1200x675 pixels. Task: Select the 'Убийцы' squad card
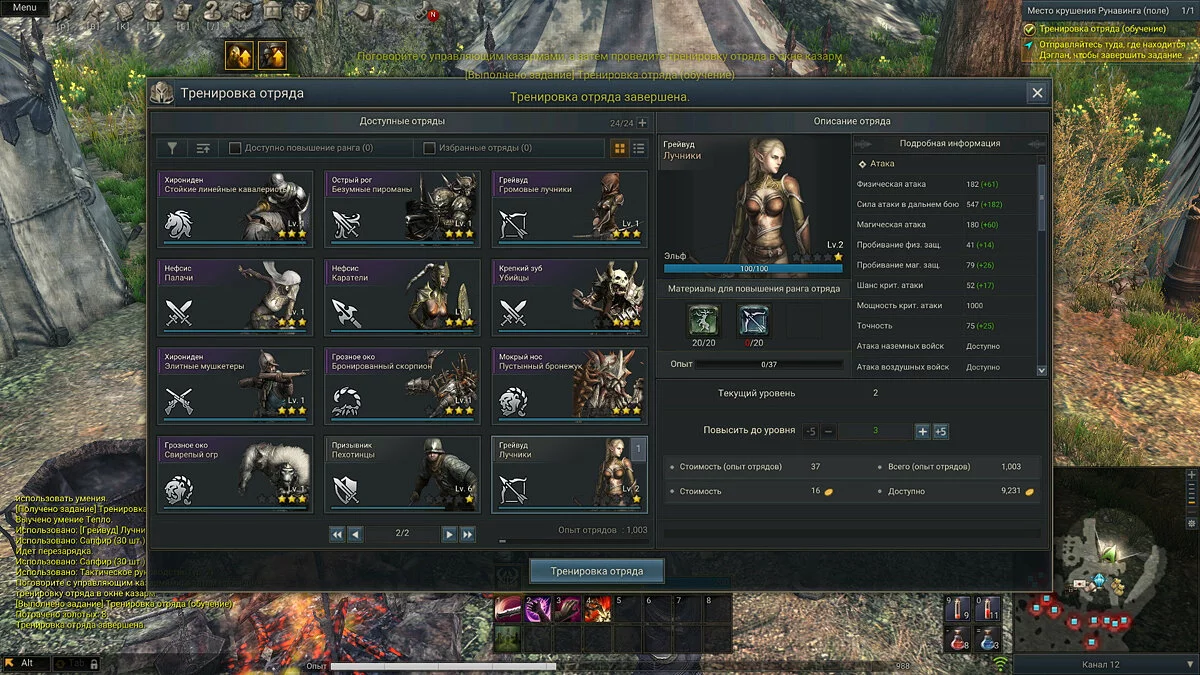click(x=569, y=297)
